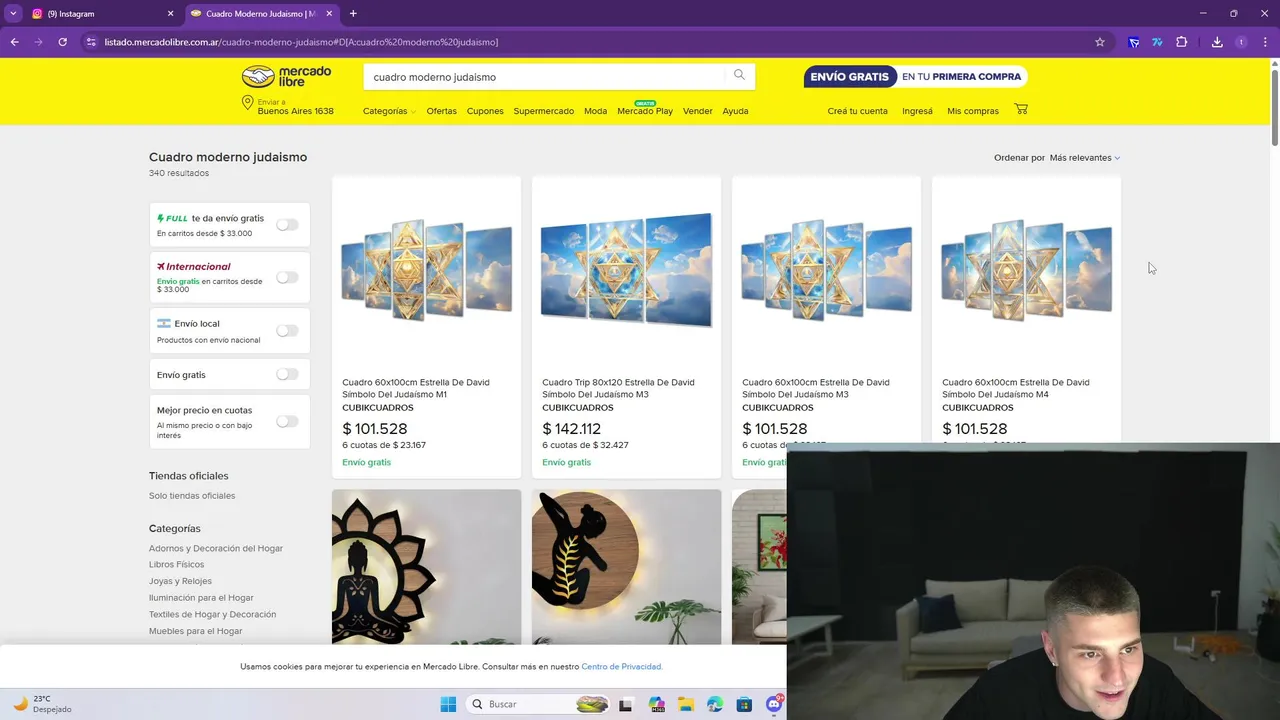Expand Categorías dropdown in navigation
The image size is (1280, 720).
389,111
